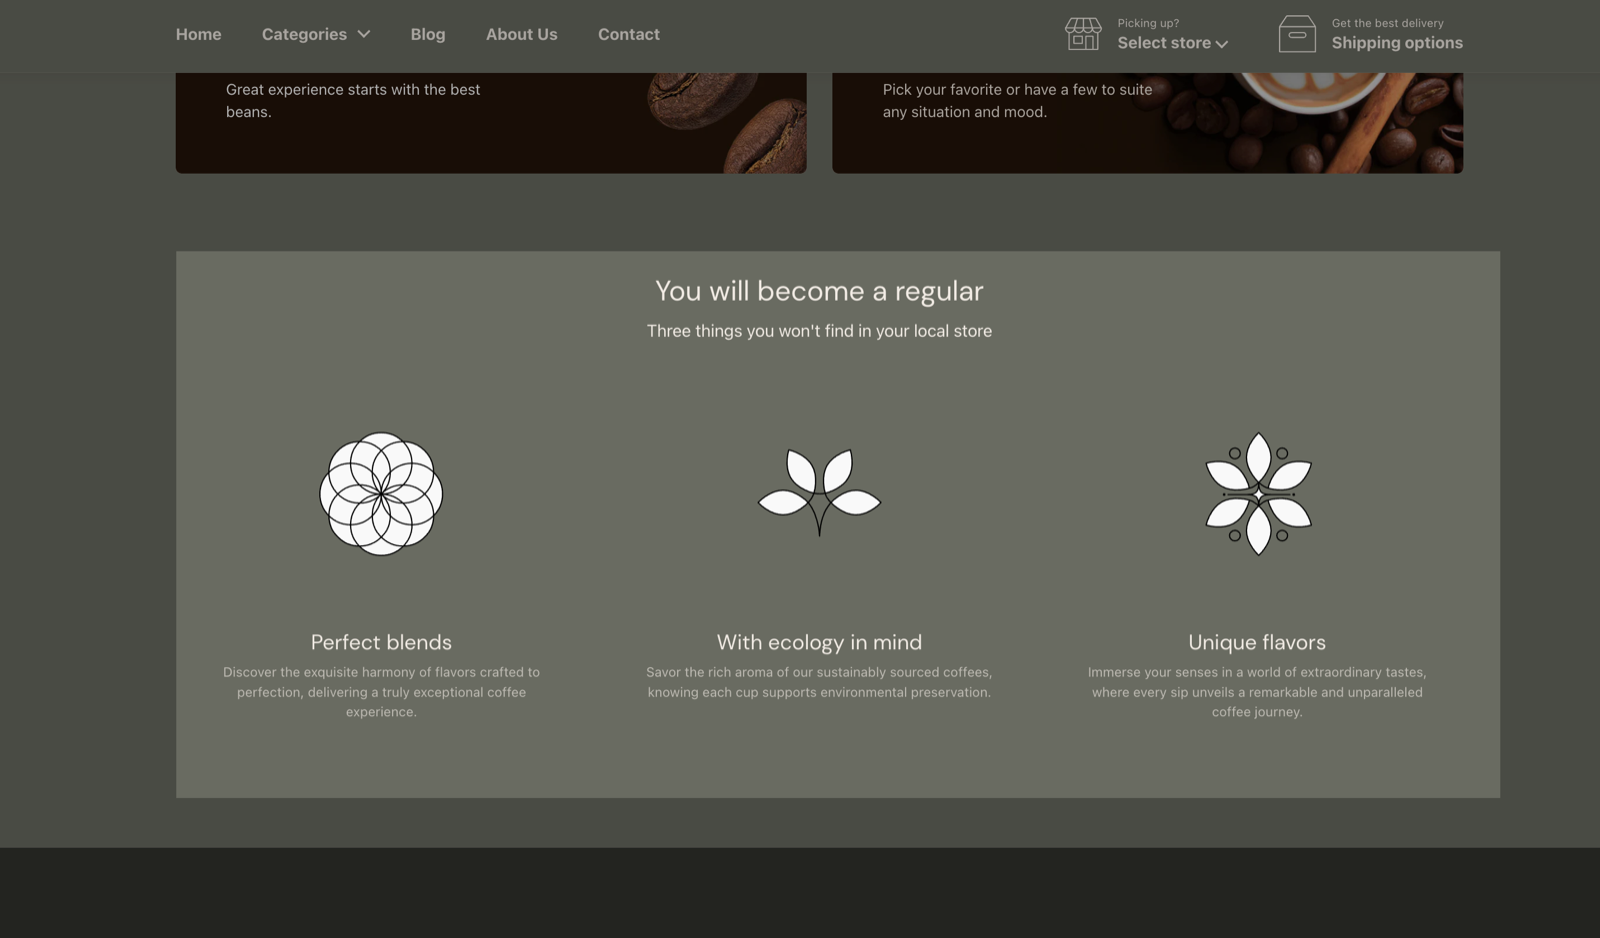This screenshot has height=938, width=1600.
Task: Open the Categories menu
Action: click(x=316, y=34)
